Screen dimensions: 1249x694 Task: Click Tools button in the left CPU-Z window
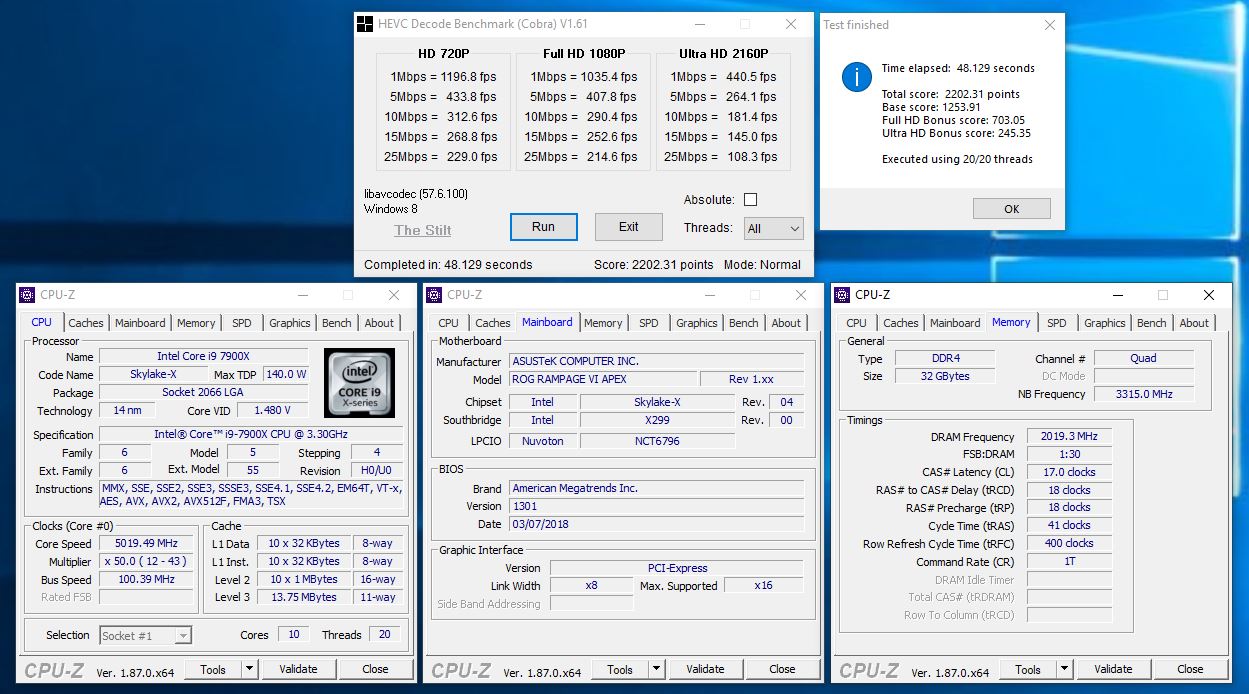point(213,669)
